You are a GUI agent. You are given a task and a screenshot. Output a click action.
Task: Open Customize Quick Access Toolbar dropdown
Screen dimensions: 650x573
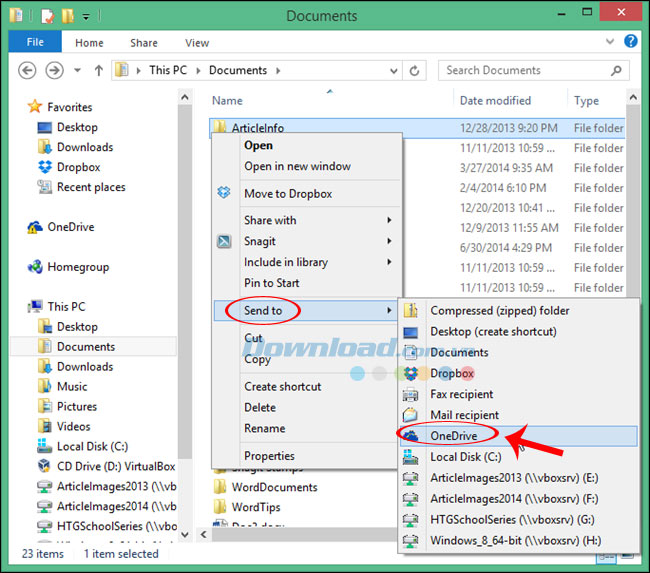tap(86, 17)
